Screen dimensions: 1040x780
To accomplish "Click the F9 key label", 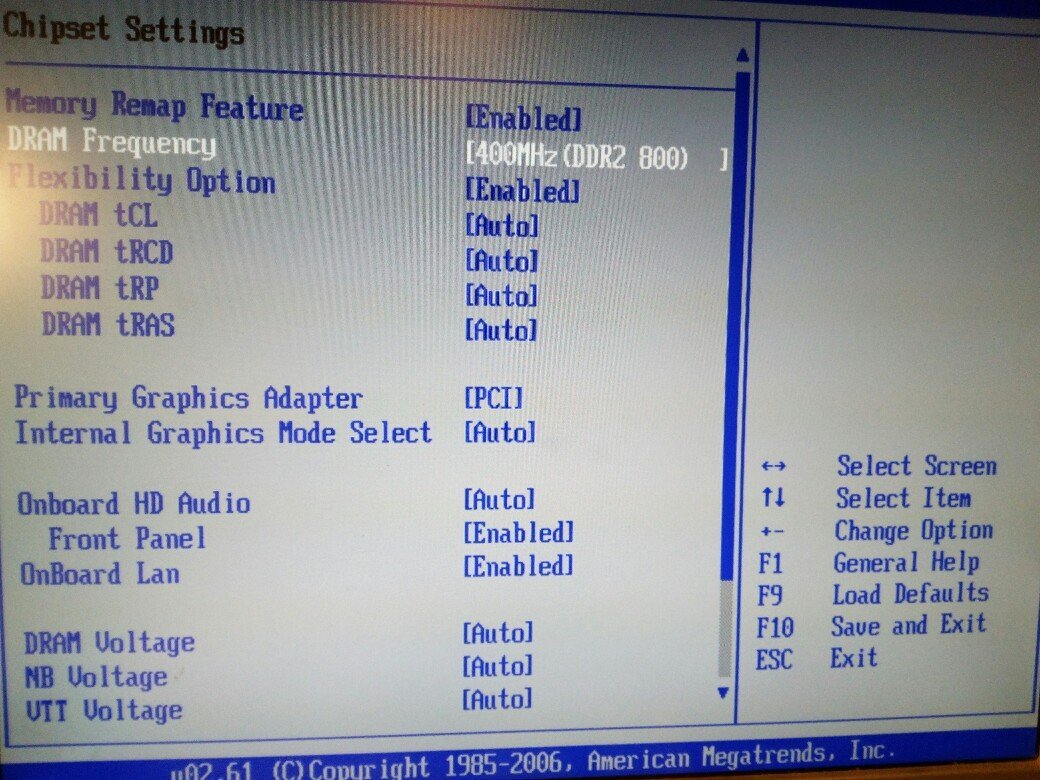I will pyautogui.click(x=770, y=596).
